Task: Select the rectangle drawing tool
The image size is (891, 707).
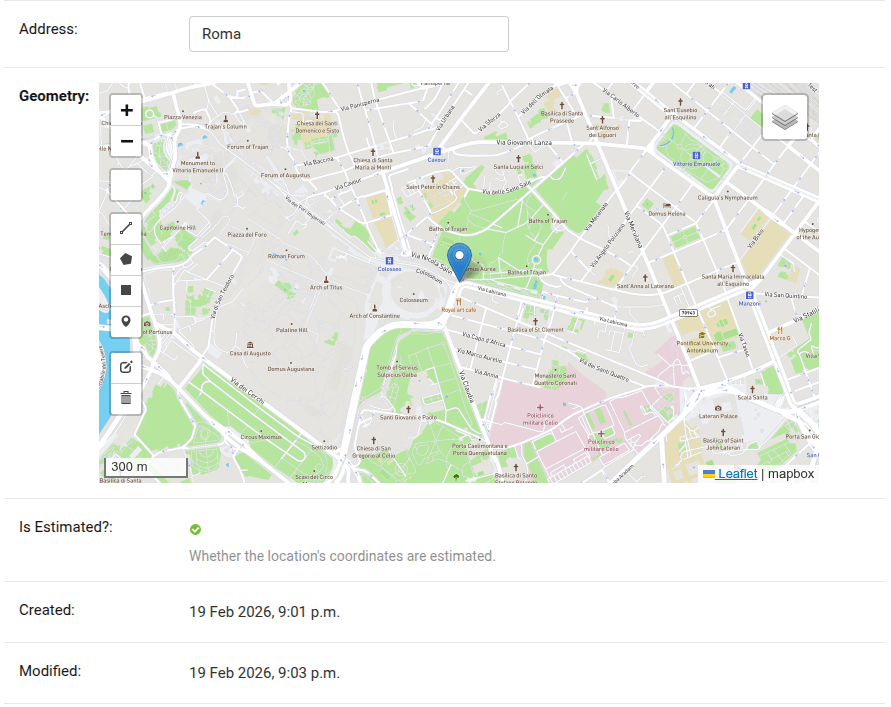Action: point(125,290)
